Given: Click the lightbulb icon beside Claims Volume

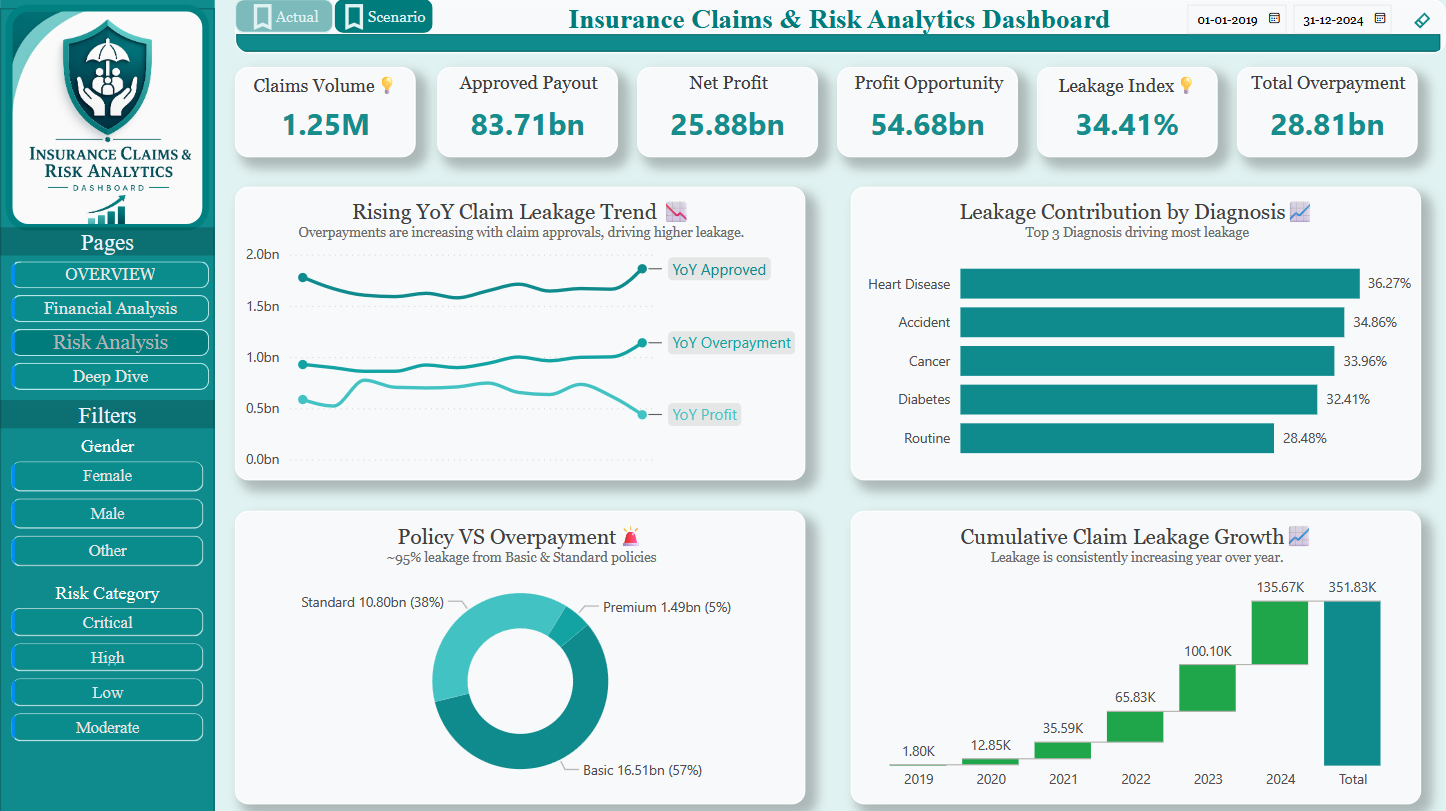Looking at the screenshot, I should [387, 86].
